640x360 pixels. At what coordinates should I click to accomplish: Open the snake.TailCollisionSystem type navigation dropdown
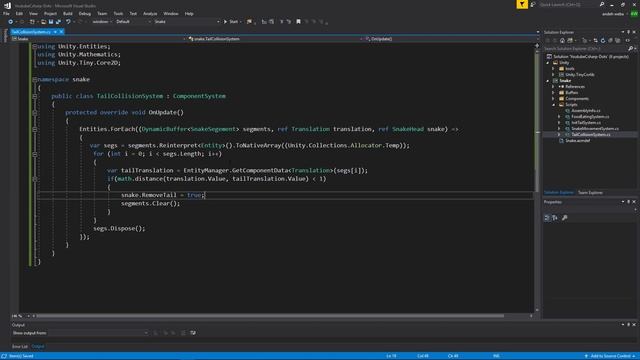(274, 39)
